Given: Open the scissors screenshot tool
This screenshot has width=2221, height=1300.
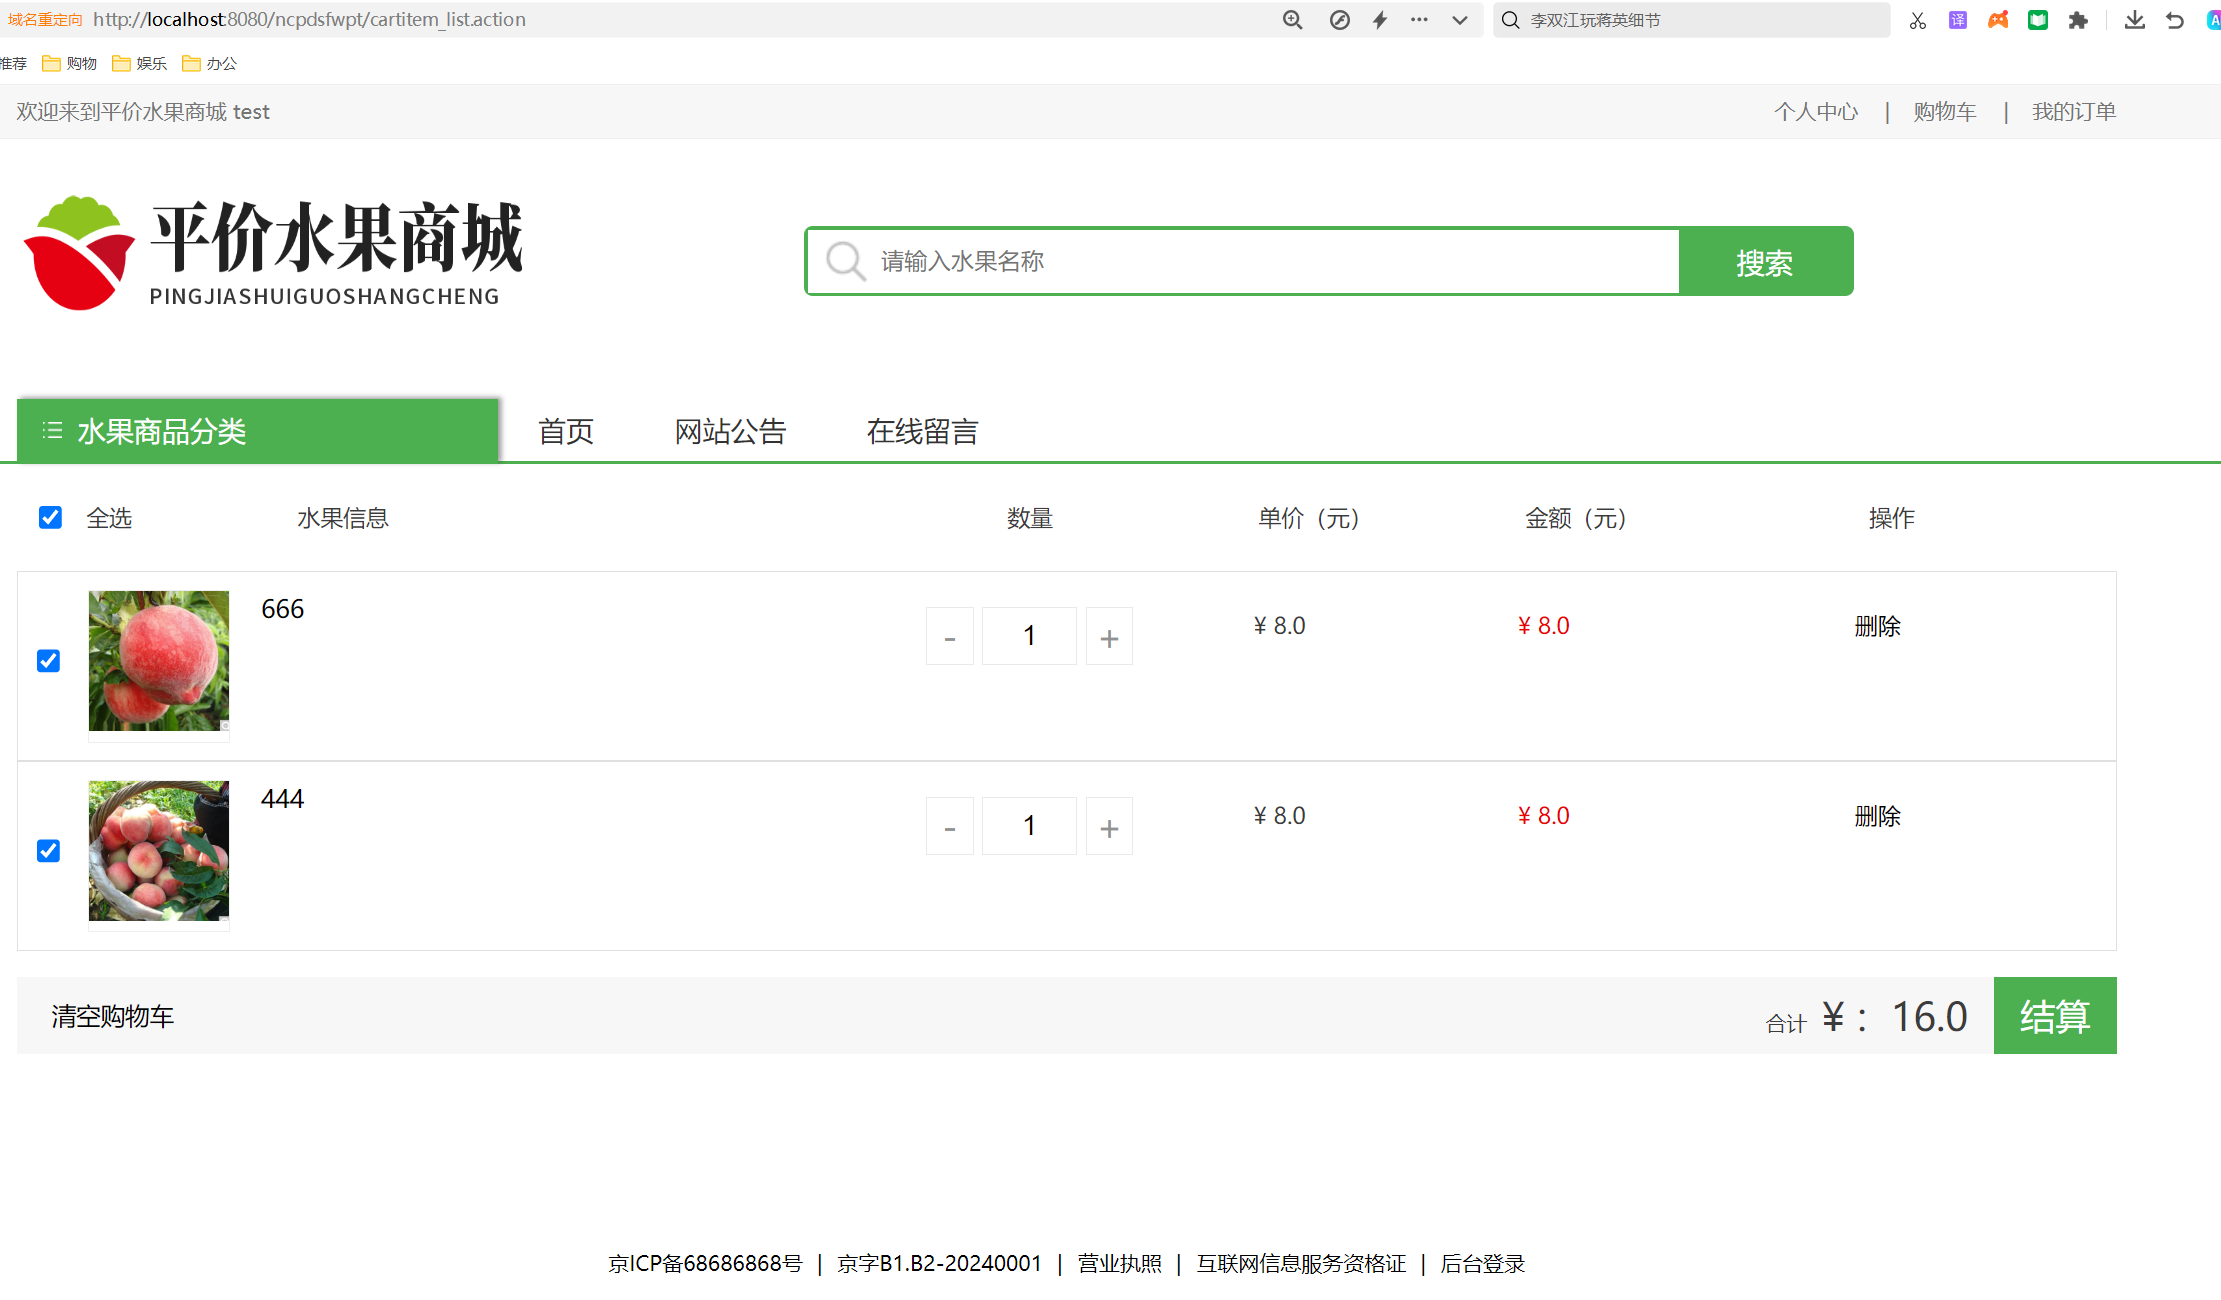Looking at the screenshot, I should [x=1917, y=20].
